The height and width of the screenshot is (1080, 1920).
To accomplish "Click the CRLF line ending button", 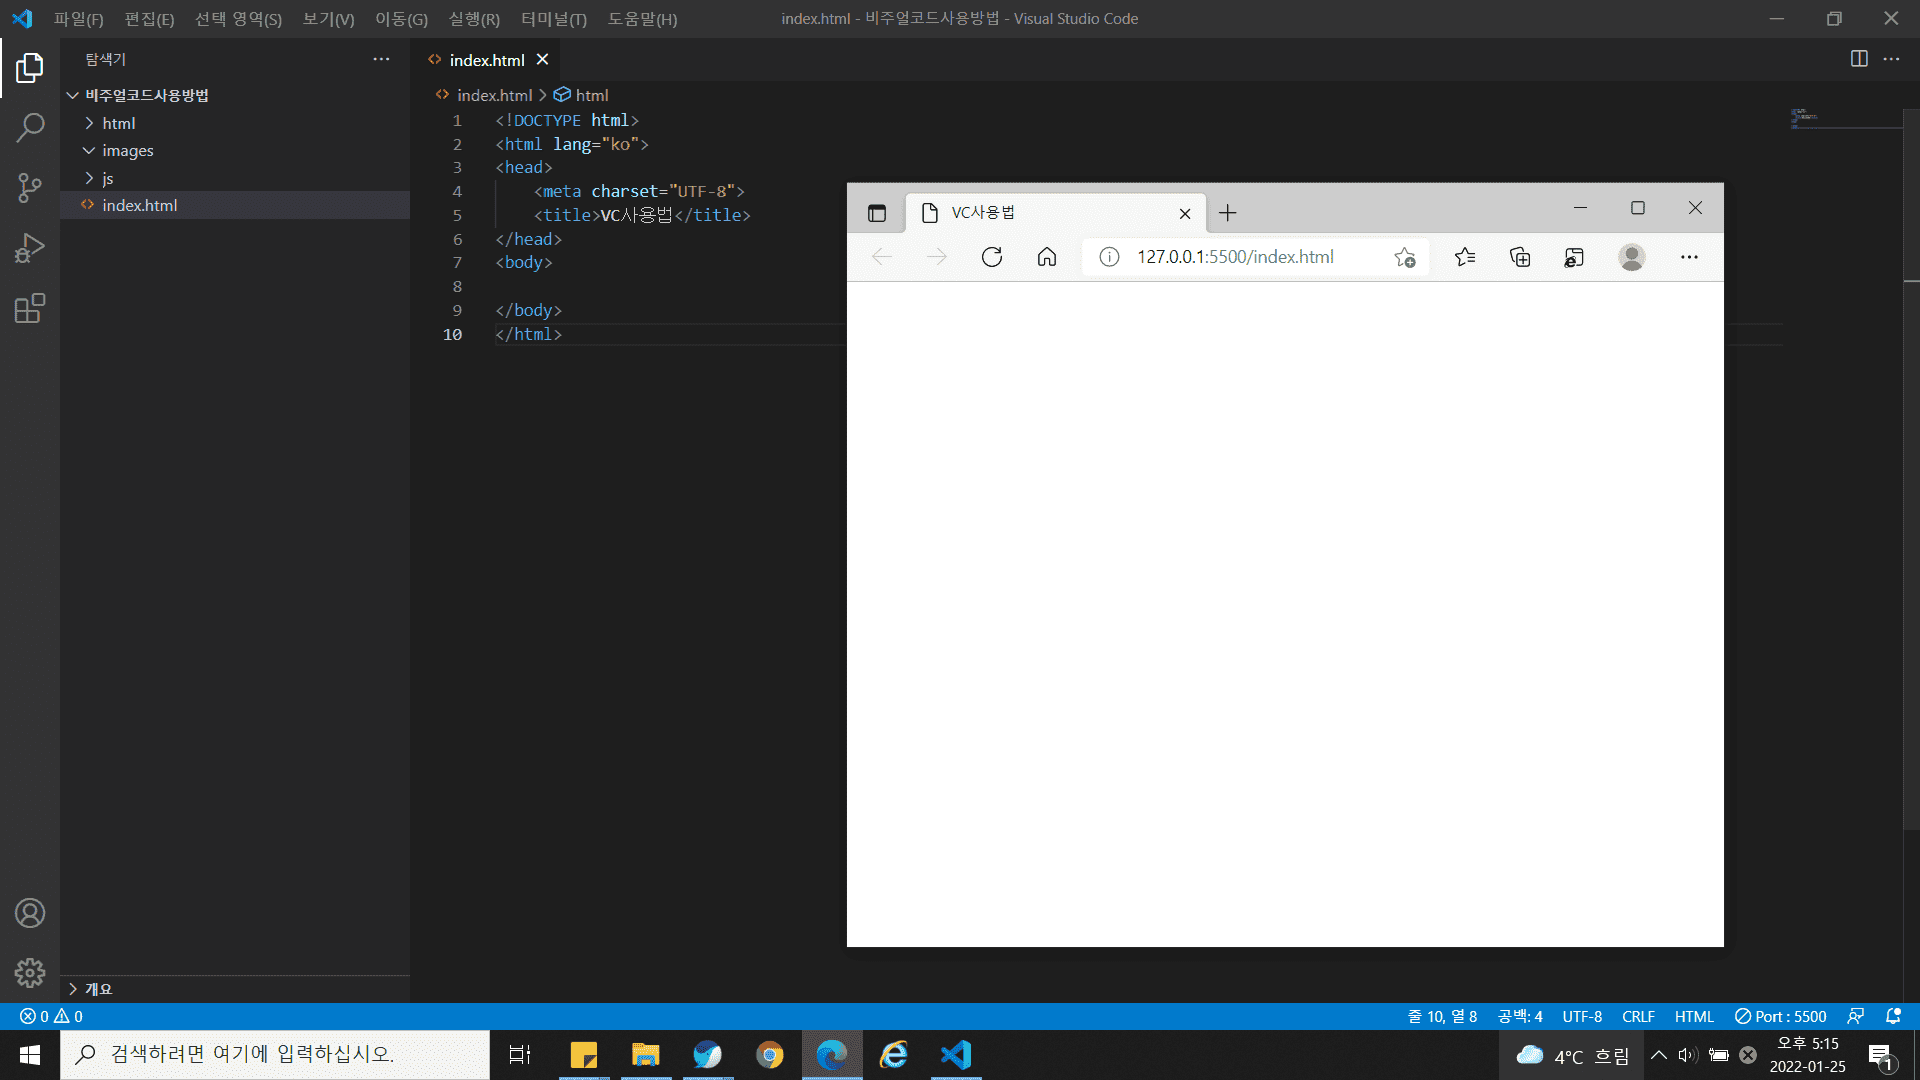I will tap(1637, 1016).
